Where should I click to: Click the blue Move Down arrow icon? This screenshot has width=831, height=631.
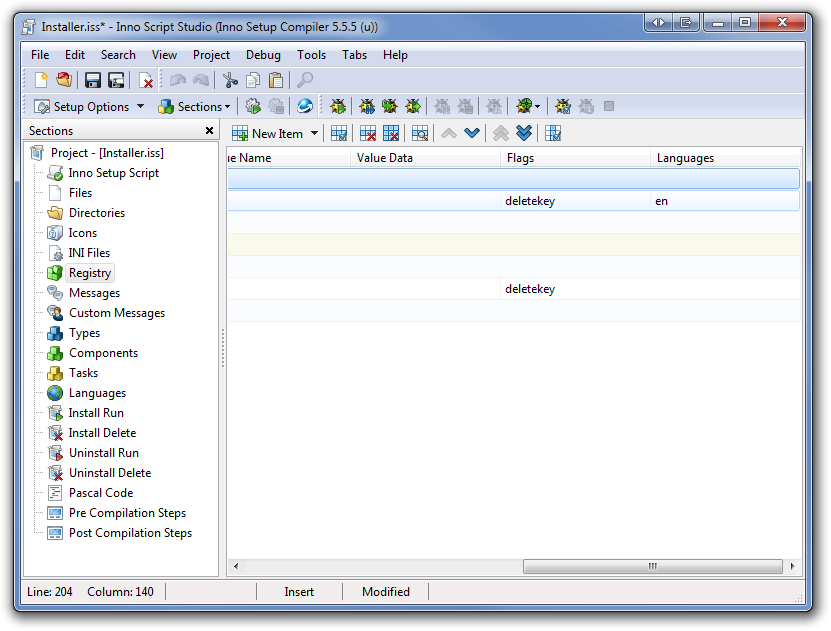[472, 133]
